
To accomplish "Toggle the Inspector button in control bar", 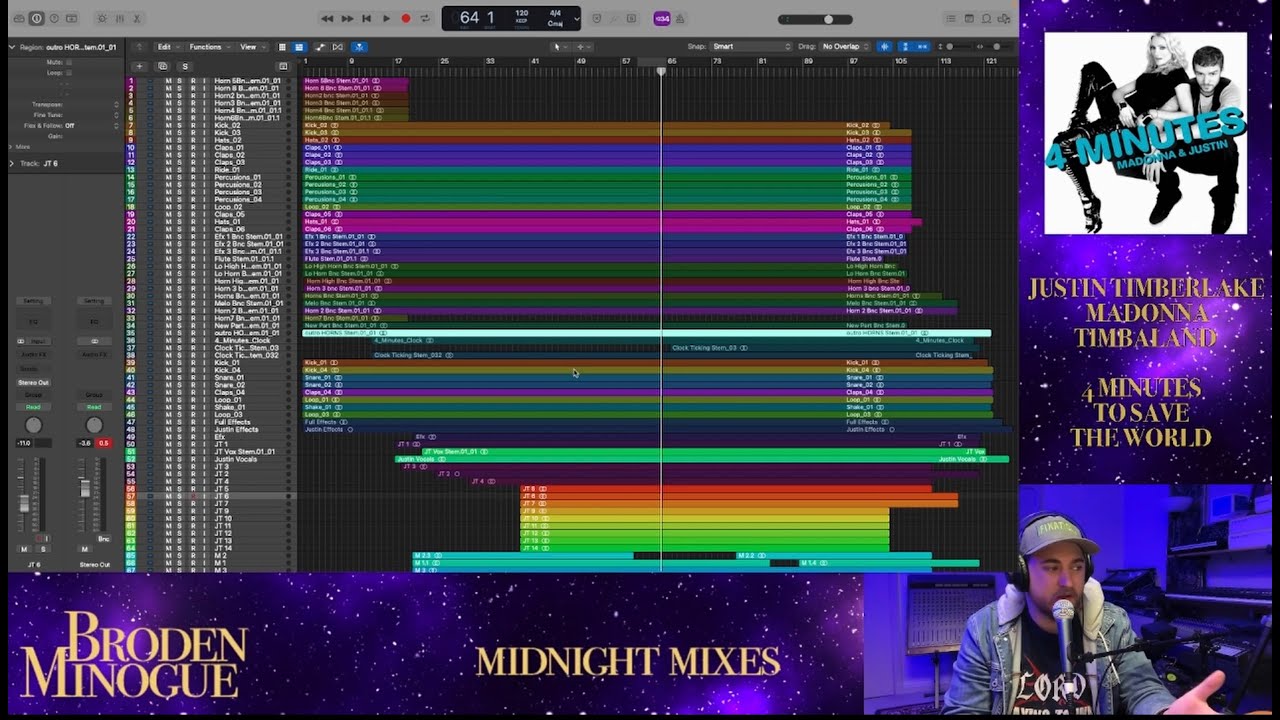I will pyautogui.click(x=36, y=18).
